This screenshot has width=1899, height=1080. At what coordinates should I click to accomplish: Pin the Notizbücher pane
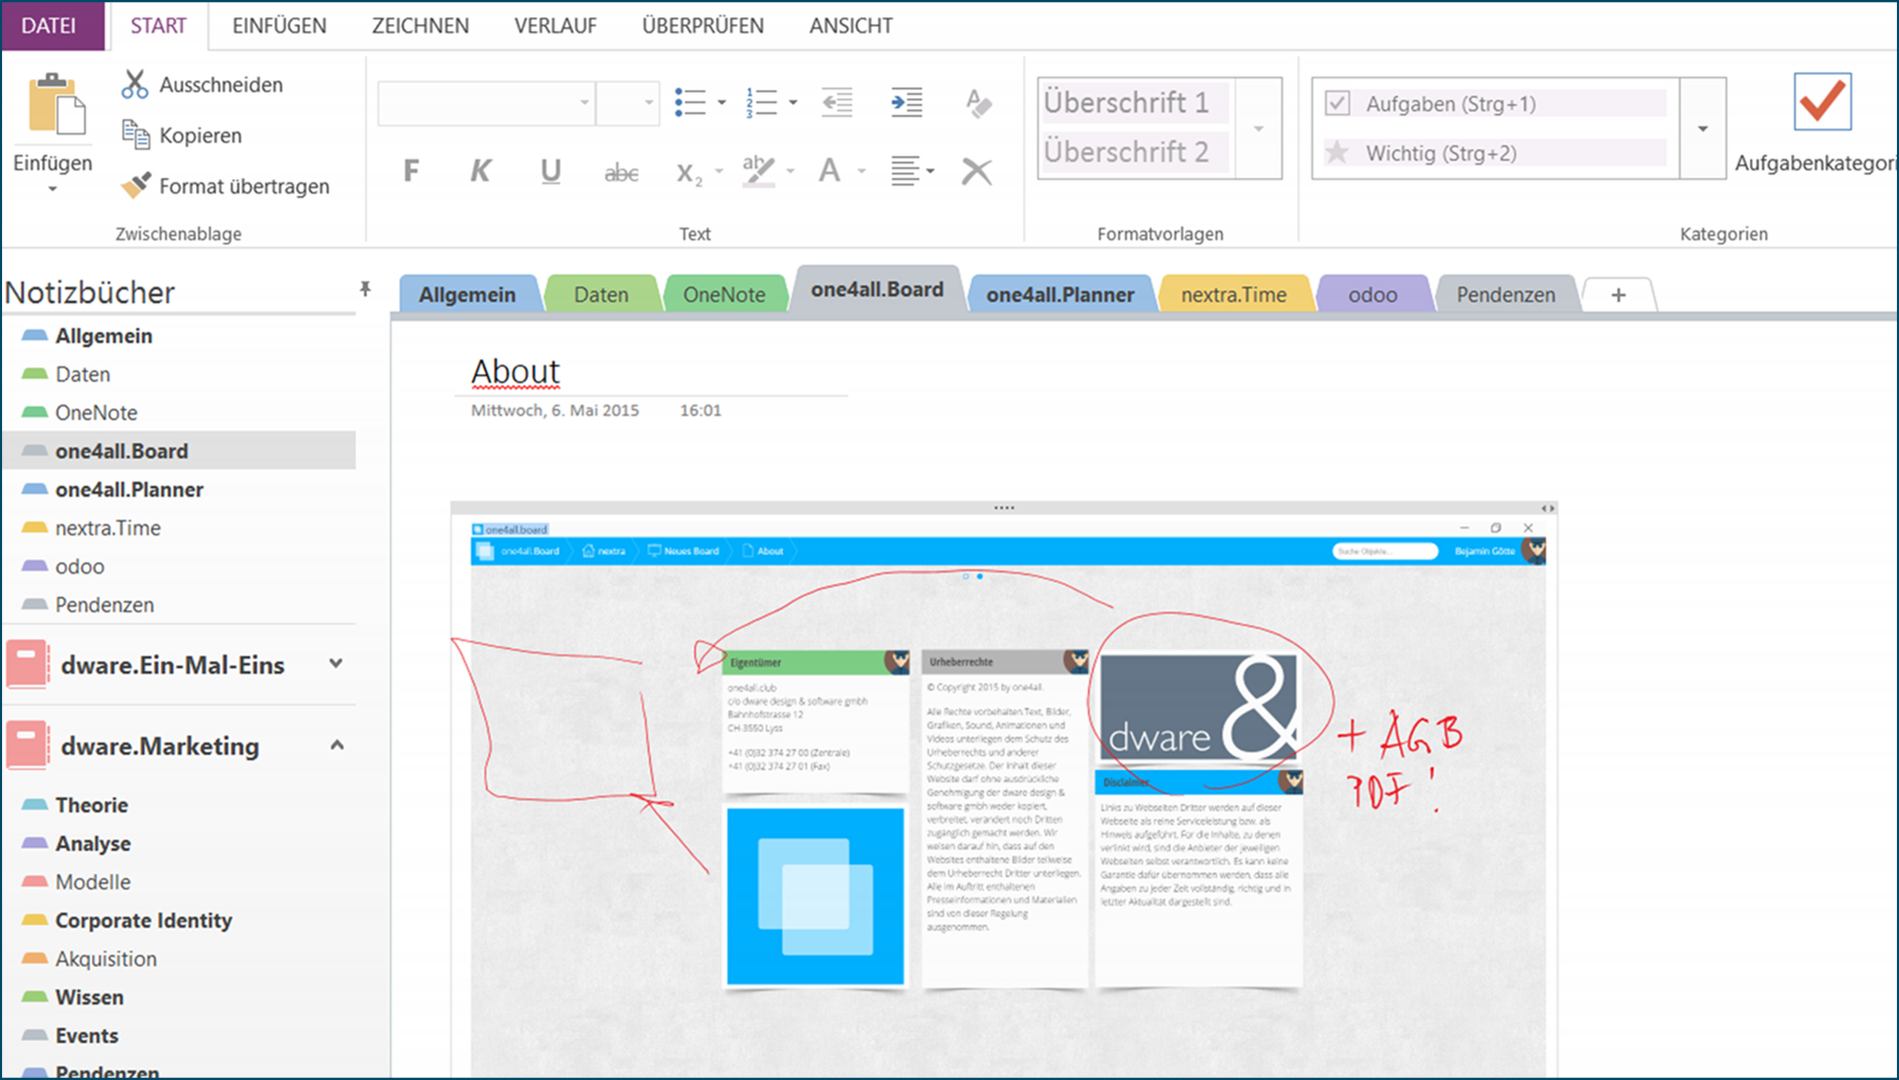click(x=365, y=289)
